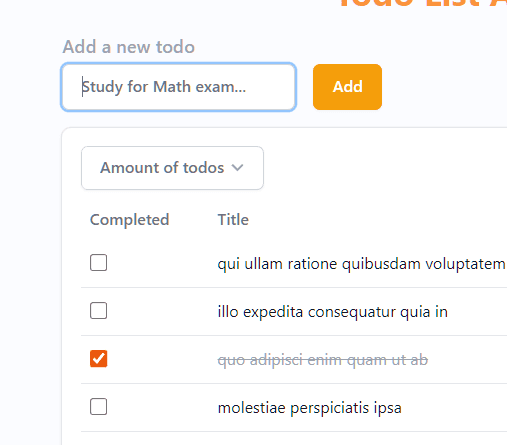
Task: Mark 'illo expedita consequatur quia in' as completed
Action: pos(99,311)
